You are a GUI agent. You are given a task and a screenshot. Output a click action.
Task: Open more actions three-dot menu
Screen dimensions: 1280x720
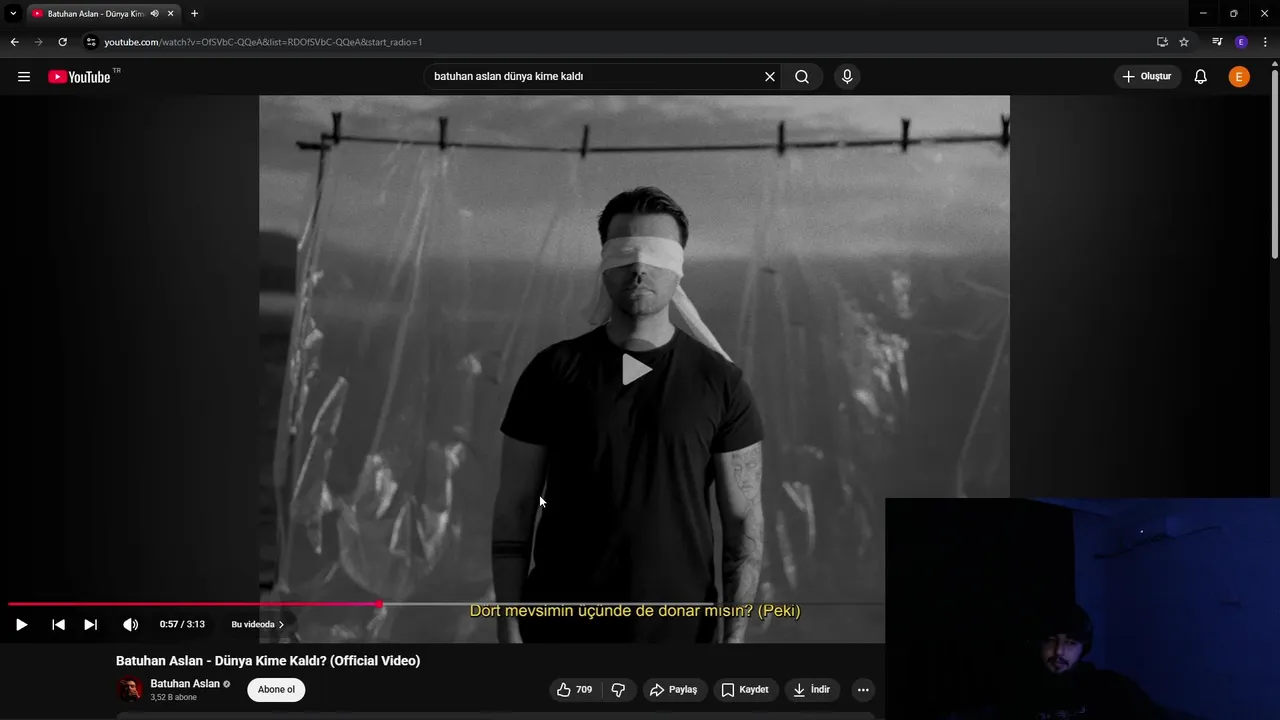(x=863, y=690)
